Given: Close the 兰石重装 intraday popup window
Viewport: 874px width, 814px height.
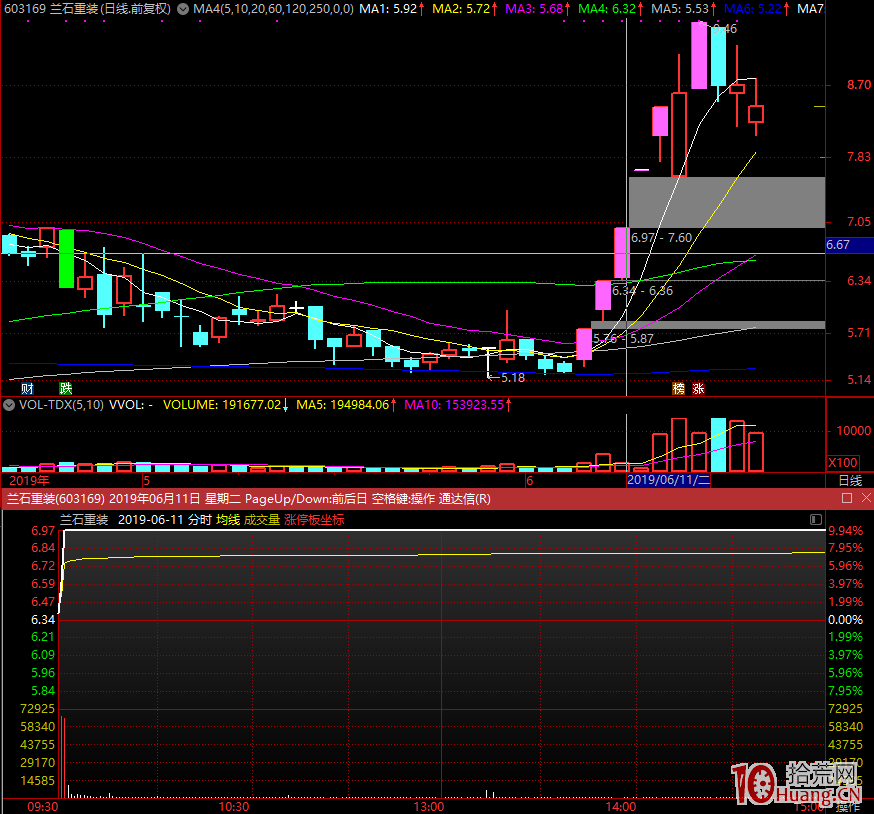Looking at the screenshot, I should tap(864, 498).
